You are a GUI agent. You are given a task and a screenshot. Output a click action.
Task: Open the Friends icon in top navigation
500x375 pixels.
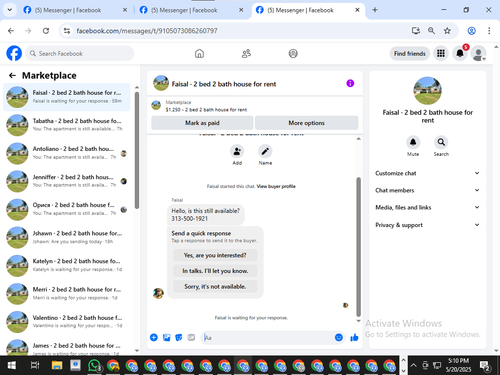pos(246,53)
